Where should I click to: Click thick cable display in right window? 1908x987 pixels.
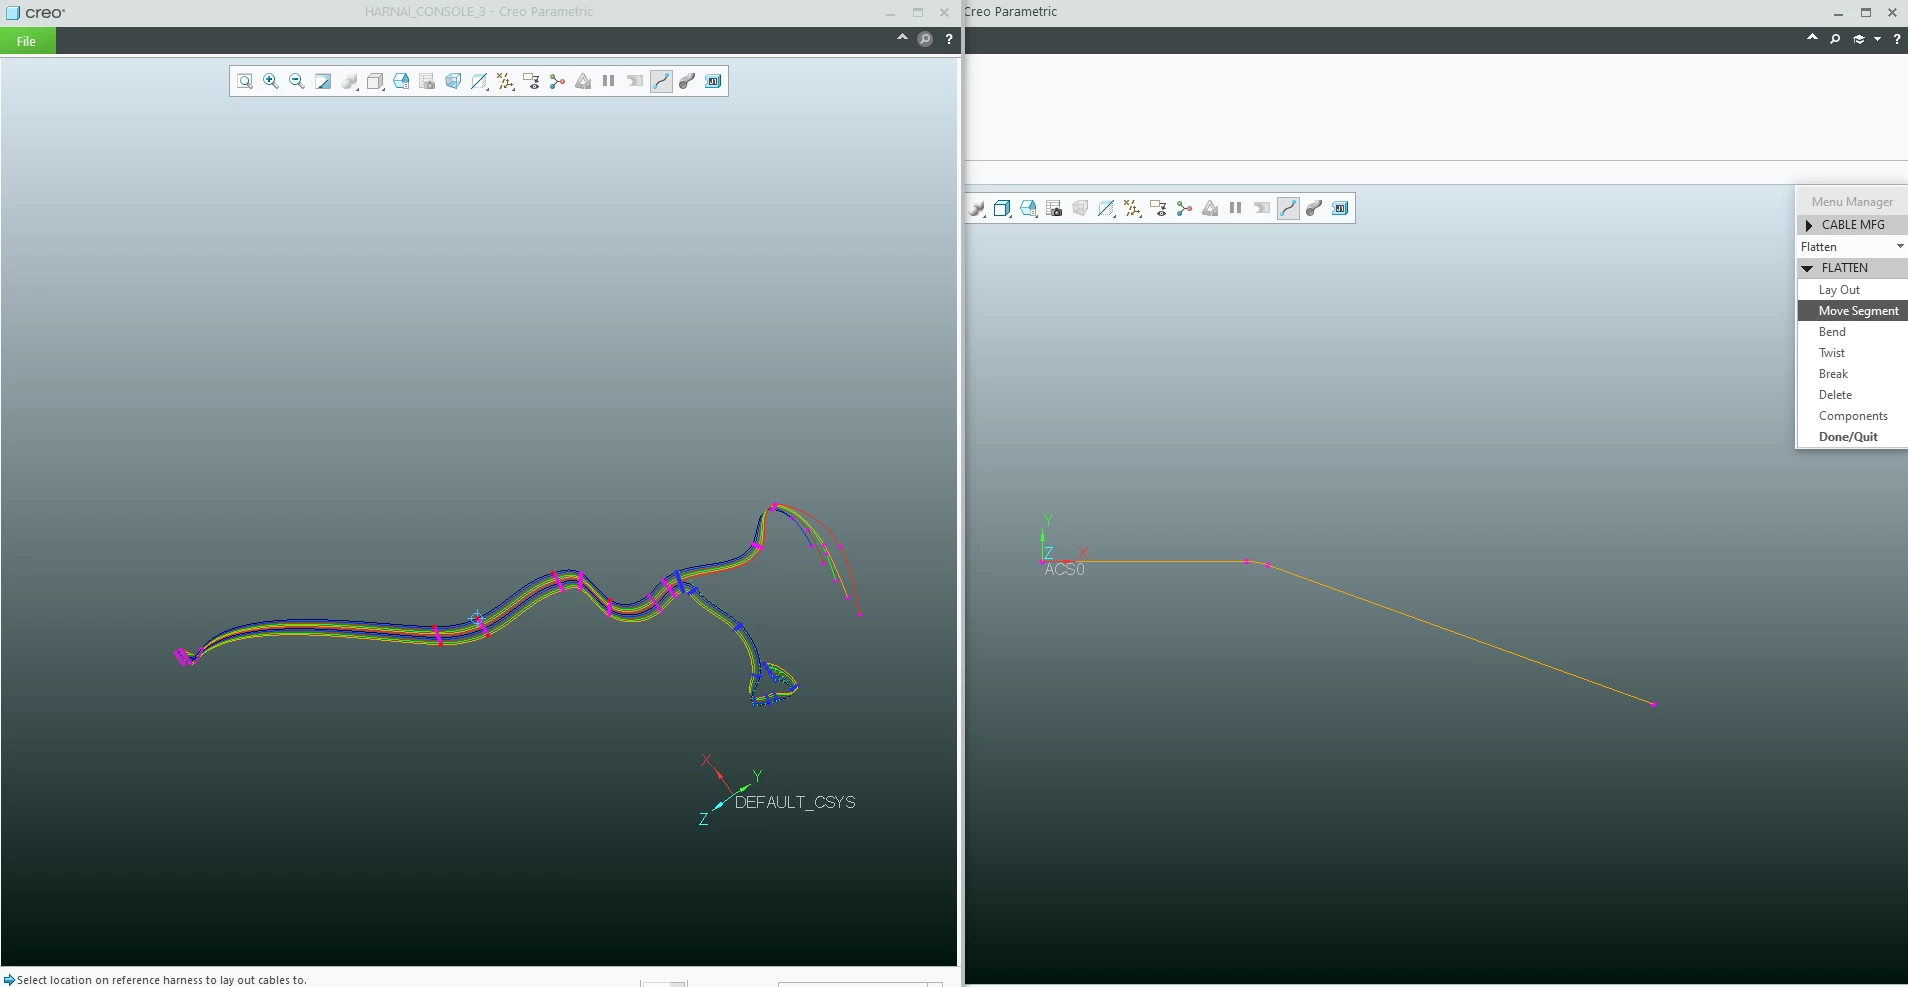1314,208
